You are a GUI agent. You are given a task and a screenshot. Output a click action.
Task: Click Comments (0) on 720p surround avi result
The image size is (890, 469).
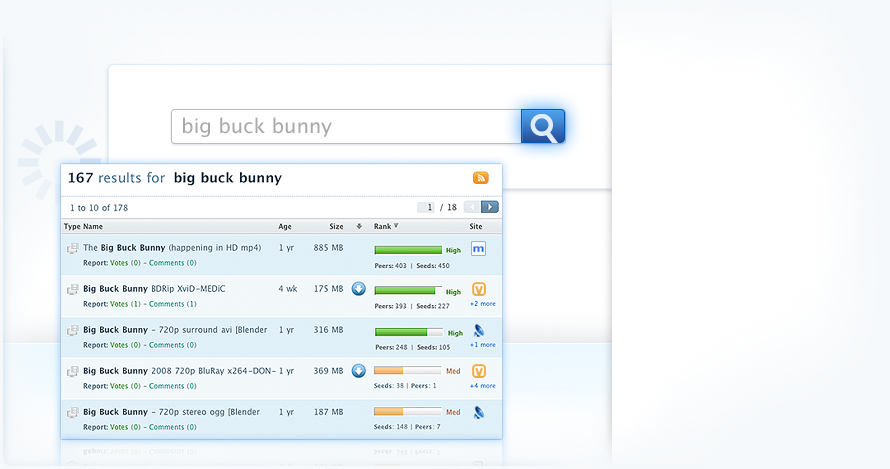coord(173,345)
